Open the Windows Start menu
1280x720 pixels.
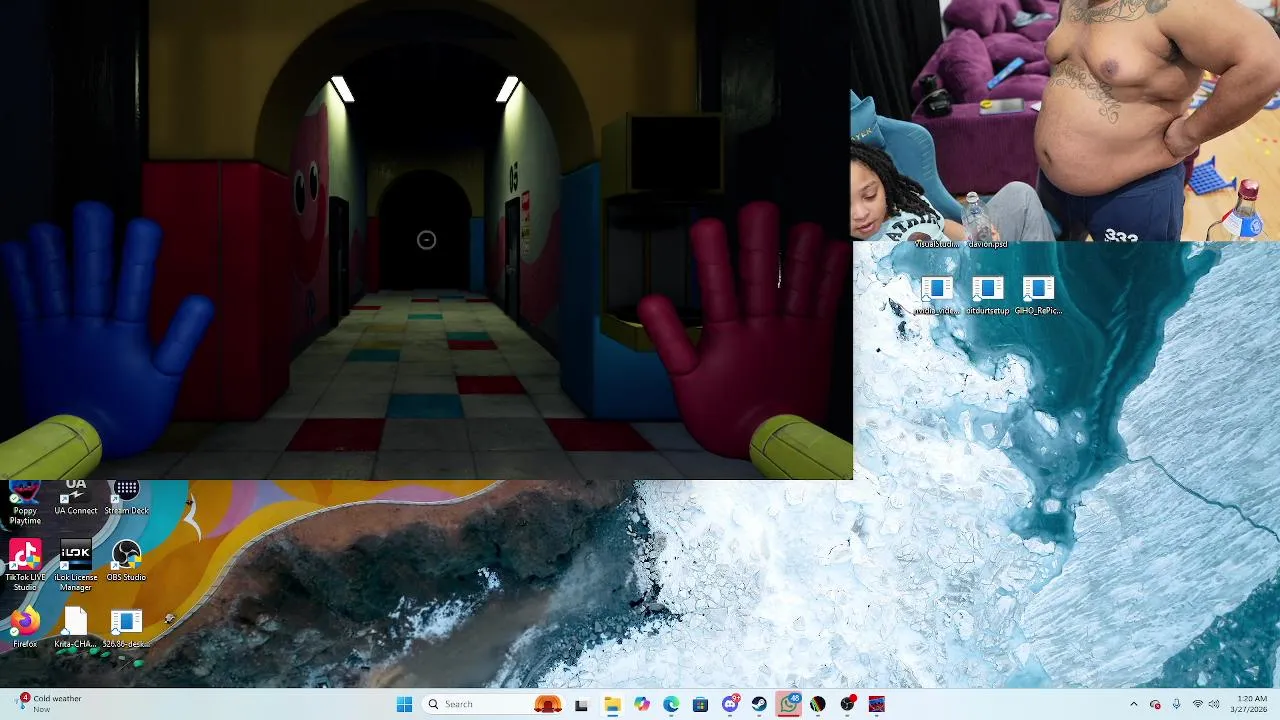404,704
